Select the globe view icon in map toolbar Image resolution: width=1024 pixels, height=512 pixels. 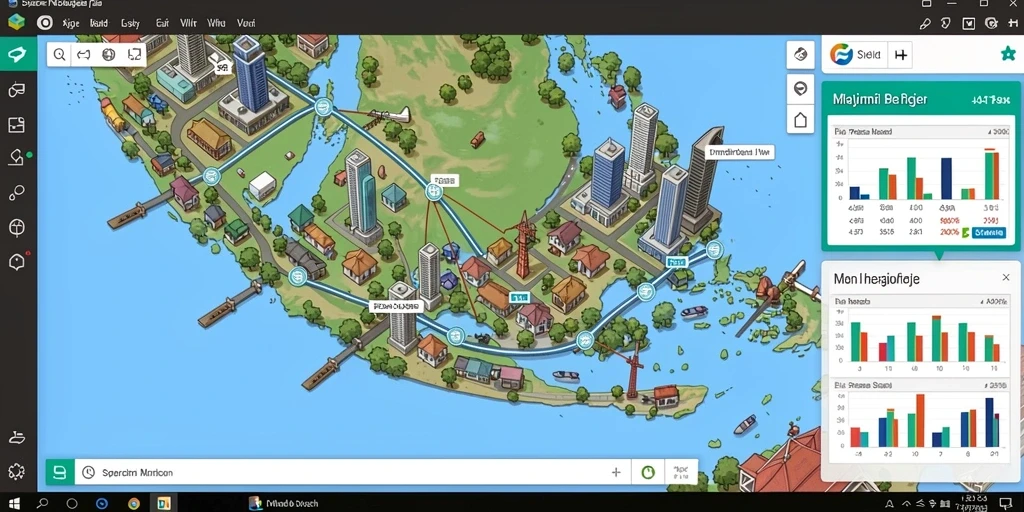click(x=109, y=55)
